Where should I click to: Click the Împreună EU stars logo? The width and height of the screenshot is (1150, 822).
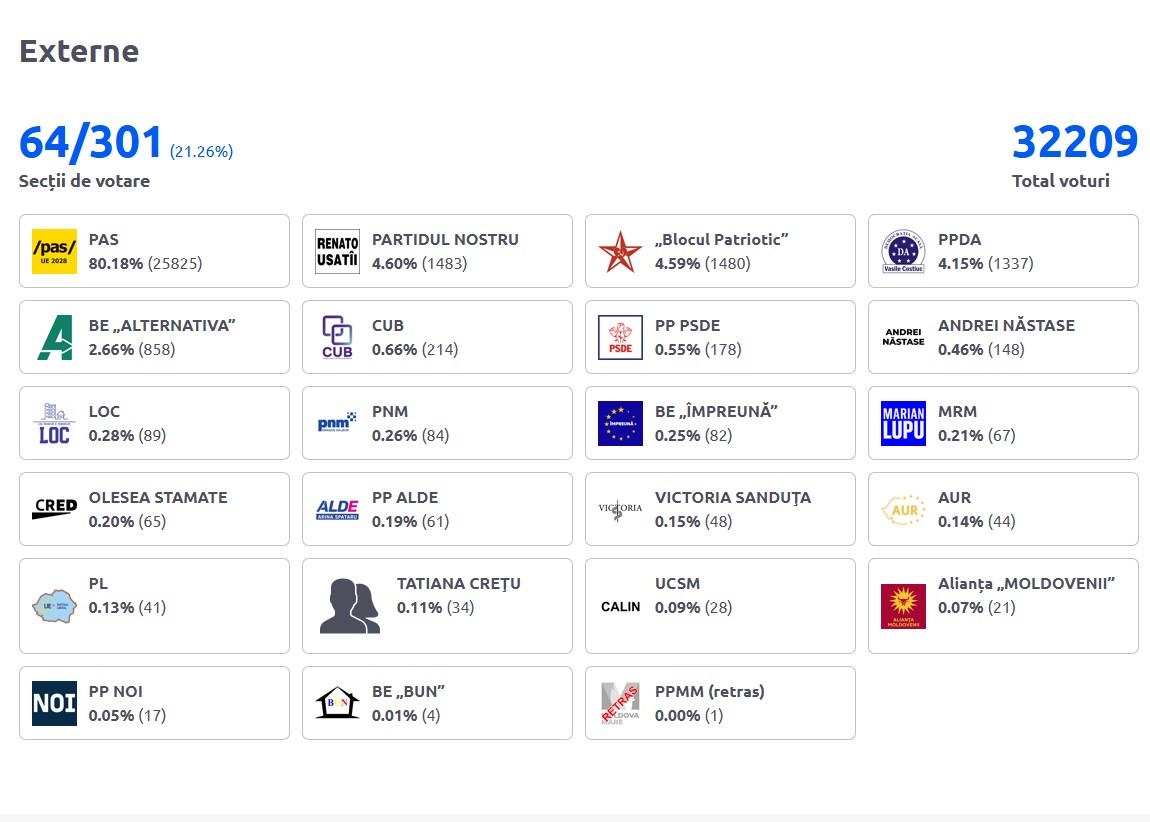(x=620, y=423)
